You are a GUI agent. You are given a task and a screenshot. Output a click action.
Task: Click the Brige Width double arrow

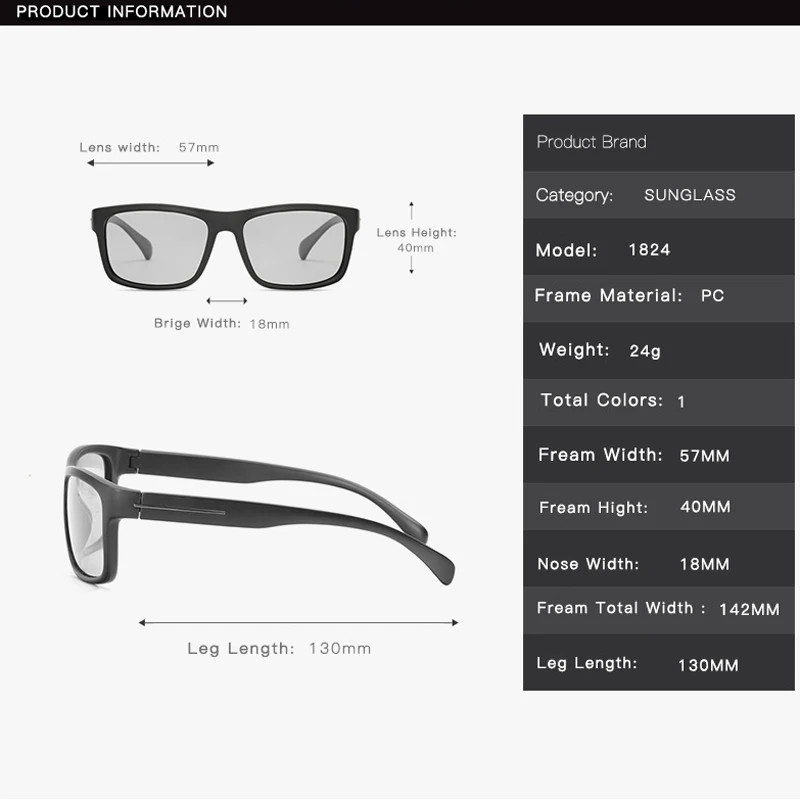(x=227, y=301)
